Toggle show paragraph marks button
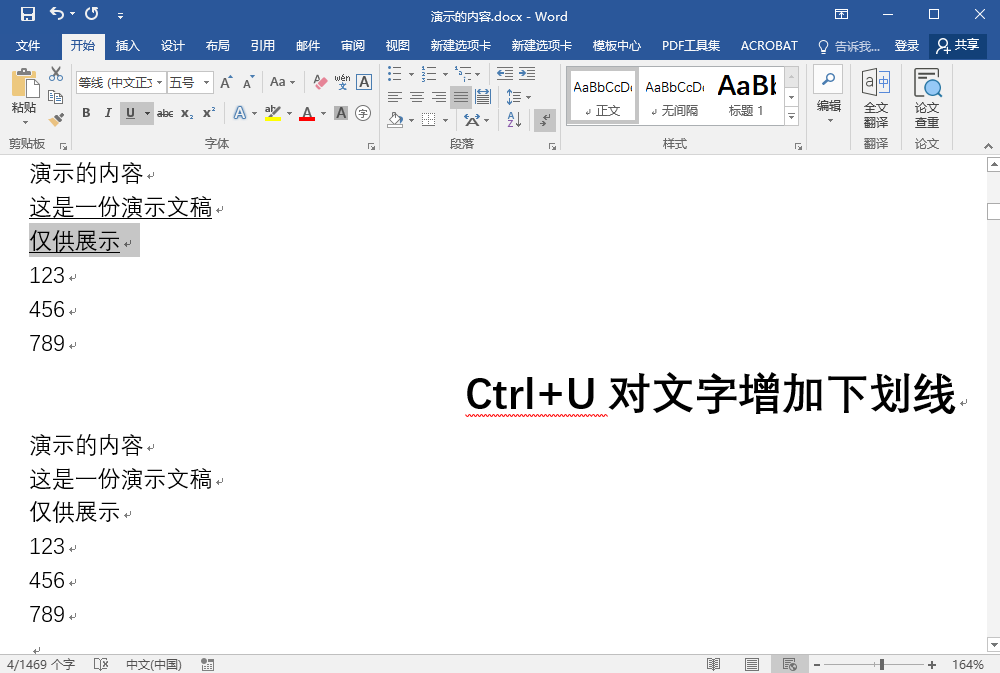The image size is (1000, 673). click(545, 120)
